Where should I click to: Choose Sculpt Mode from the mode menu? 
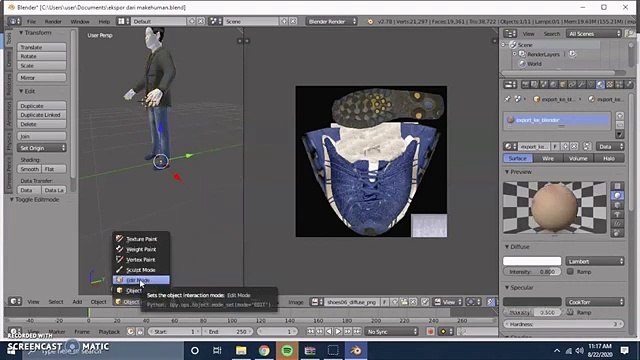pos(141,270)
